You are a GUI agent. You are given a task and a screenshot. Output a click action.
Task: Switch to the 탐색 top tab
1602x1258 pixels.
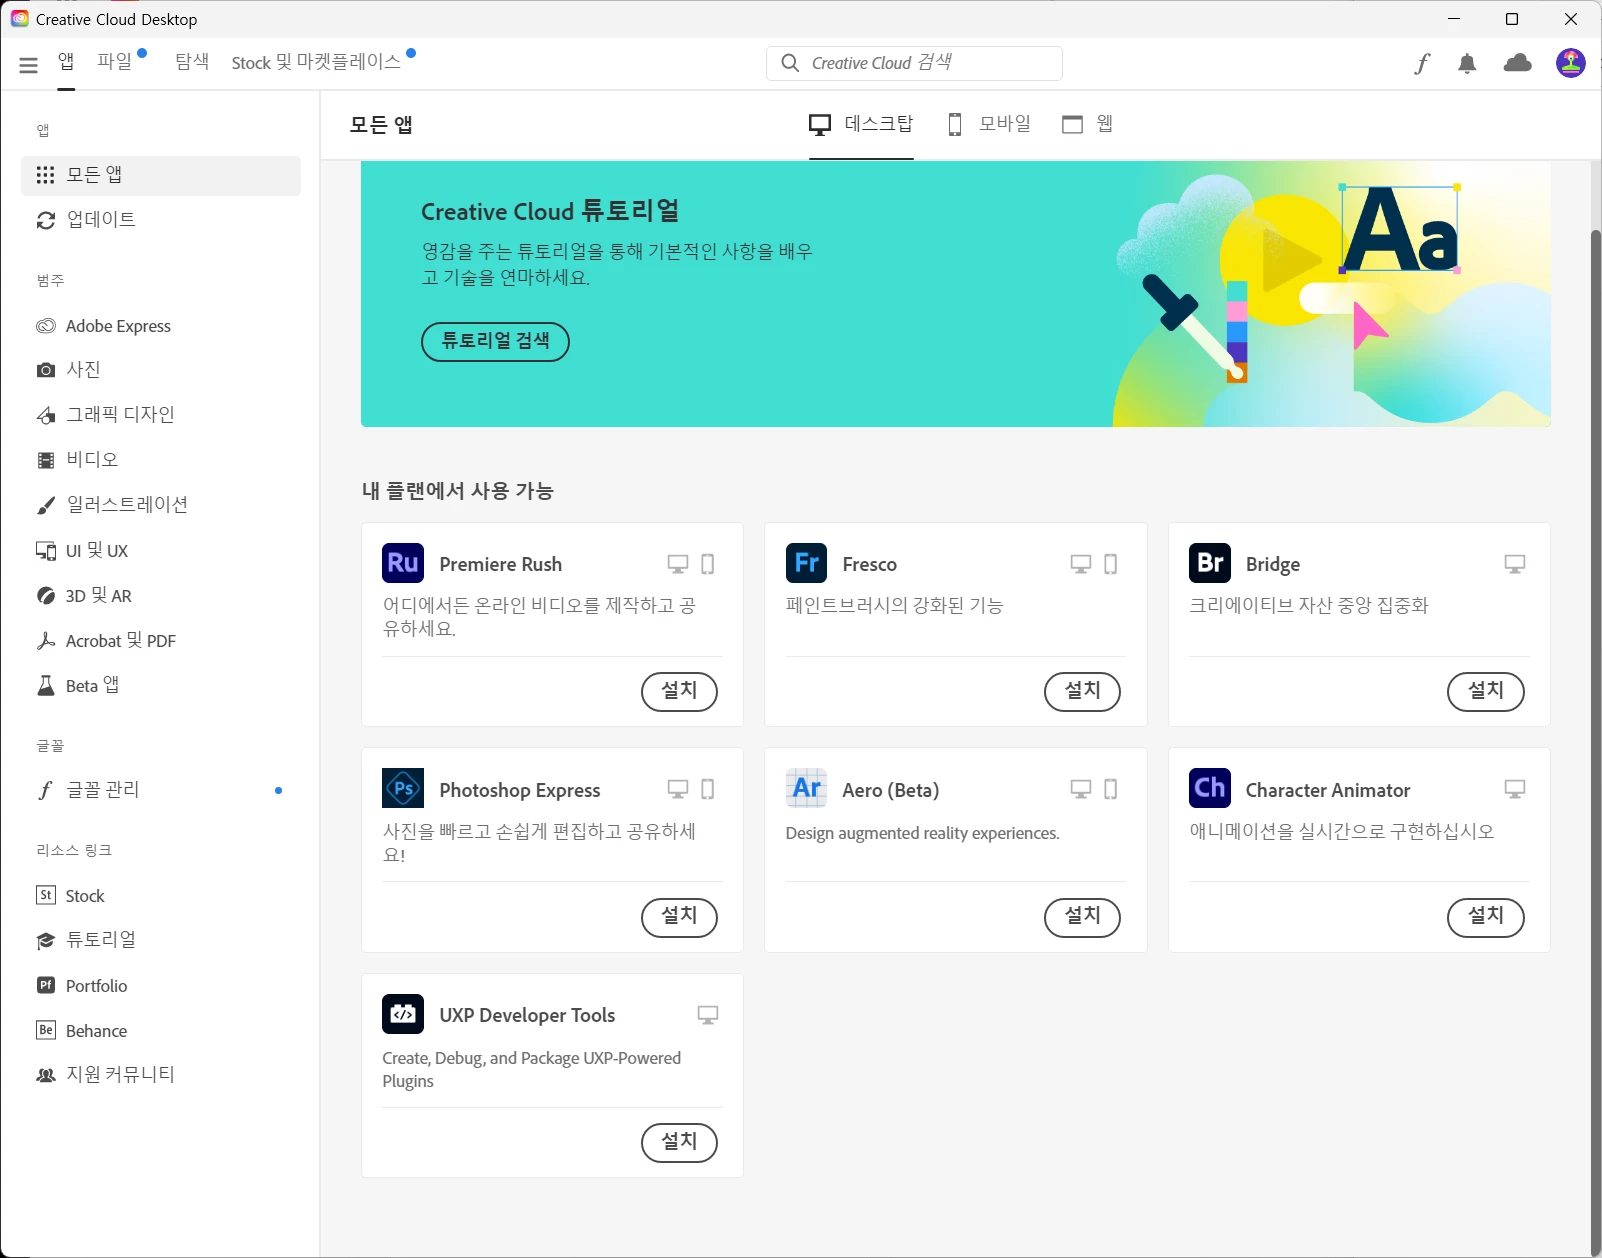coord(192,62)
